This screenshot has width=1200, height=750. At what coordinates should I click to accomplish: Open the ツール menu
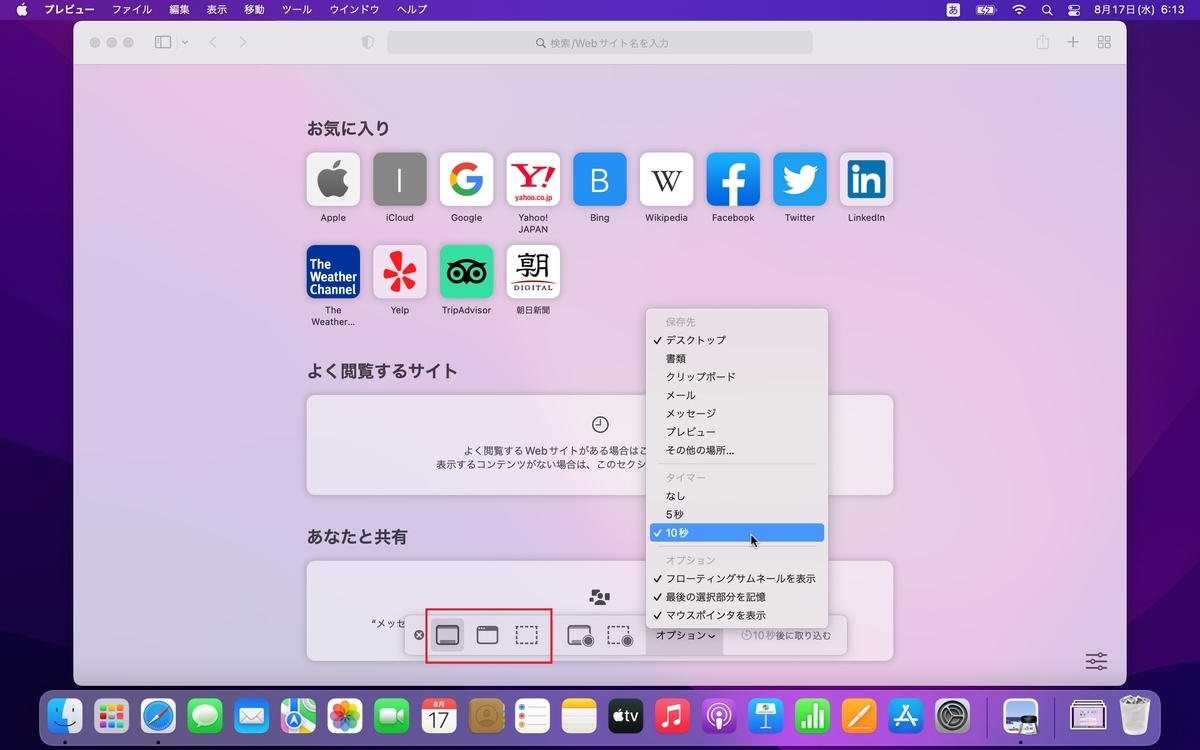297,9
